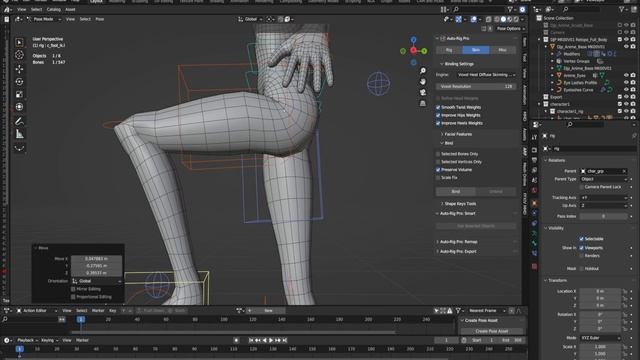Enable Selected Vertices Only checkbox

pyautogui.click(x=438, y=162)
